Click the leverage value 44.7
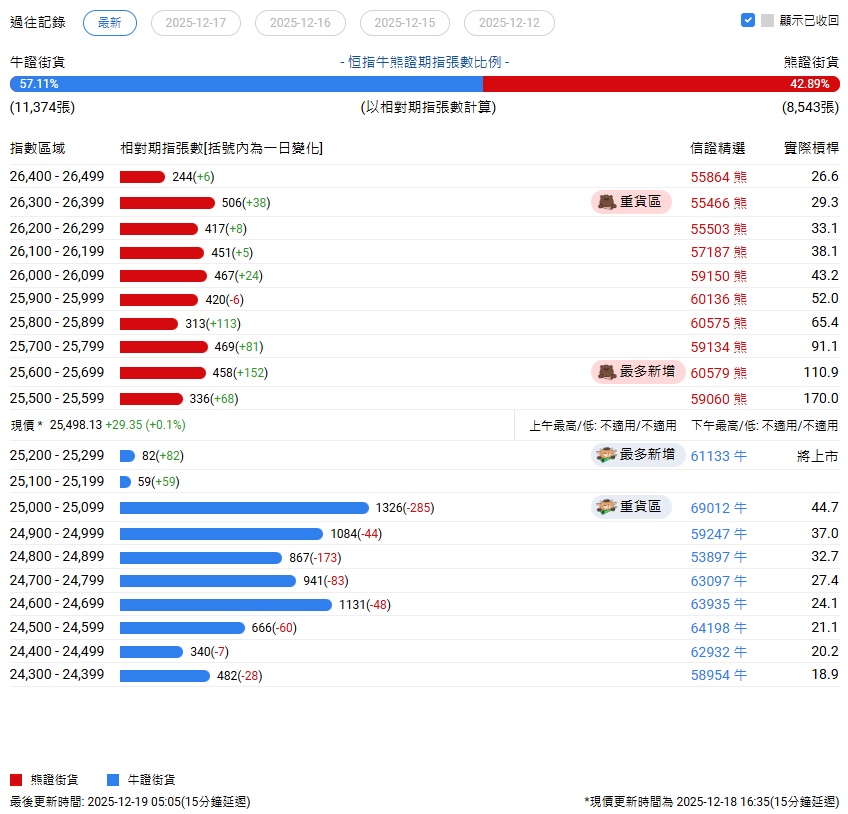Image resolution: width=848 pixels, height=814 pixels. click(x=825, y=507)
